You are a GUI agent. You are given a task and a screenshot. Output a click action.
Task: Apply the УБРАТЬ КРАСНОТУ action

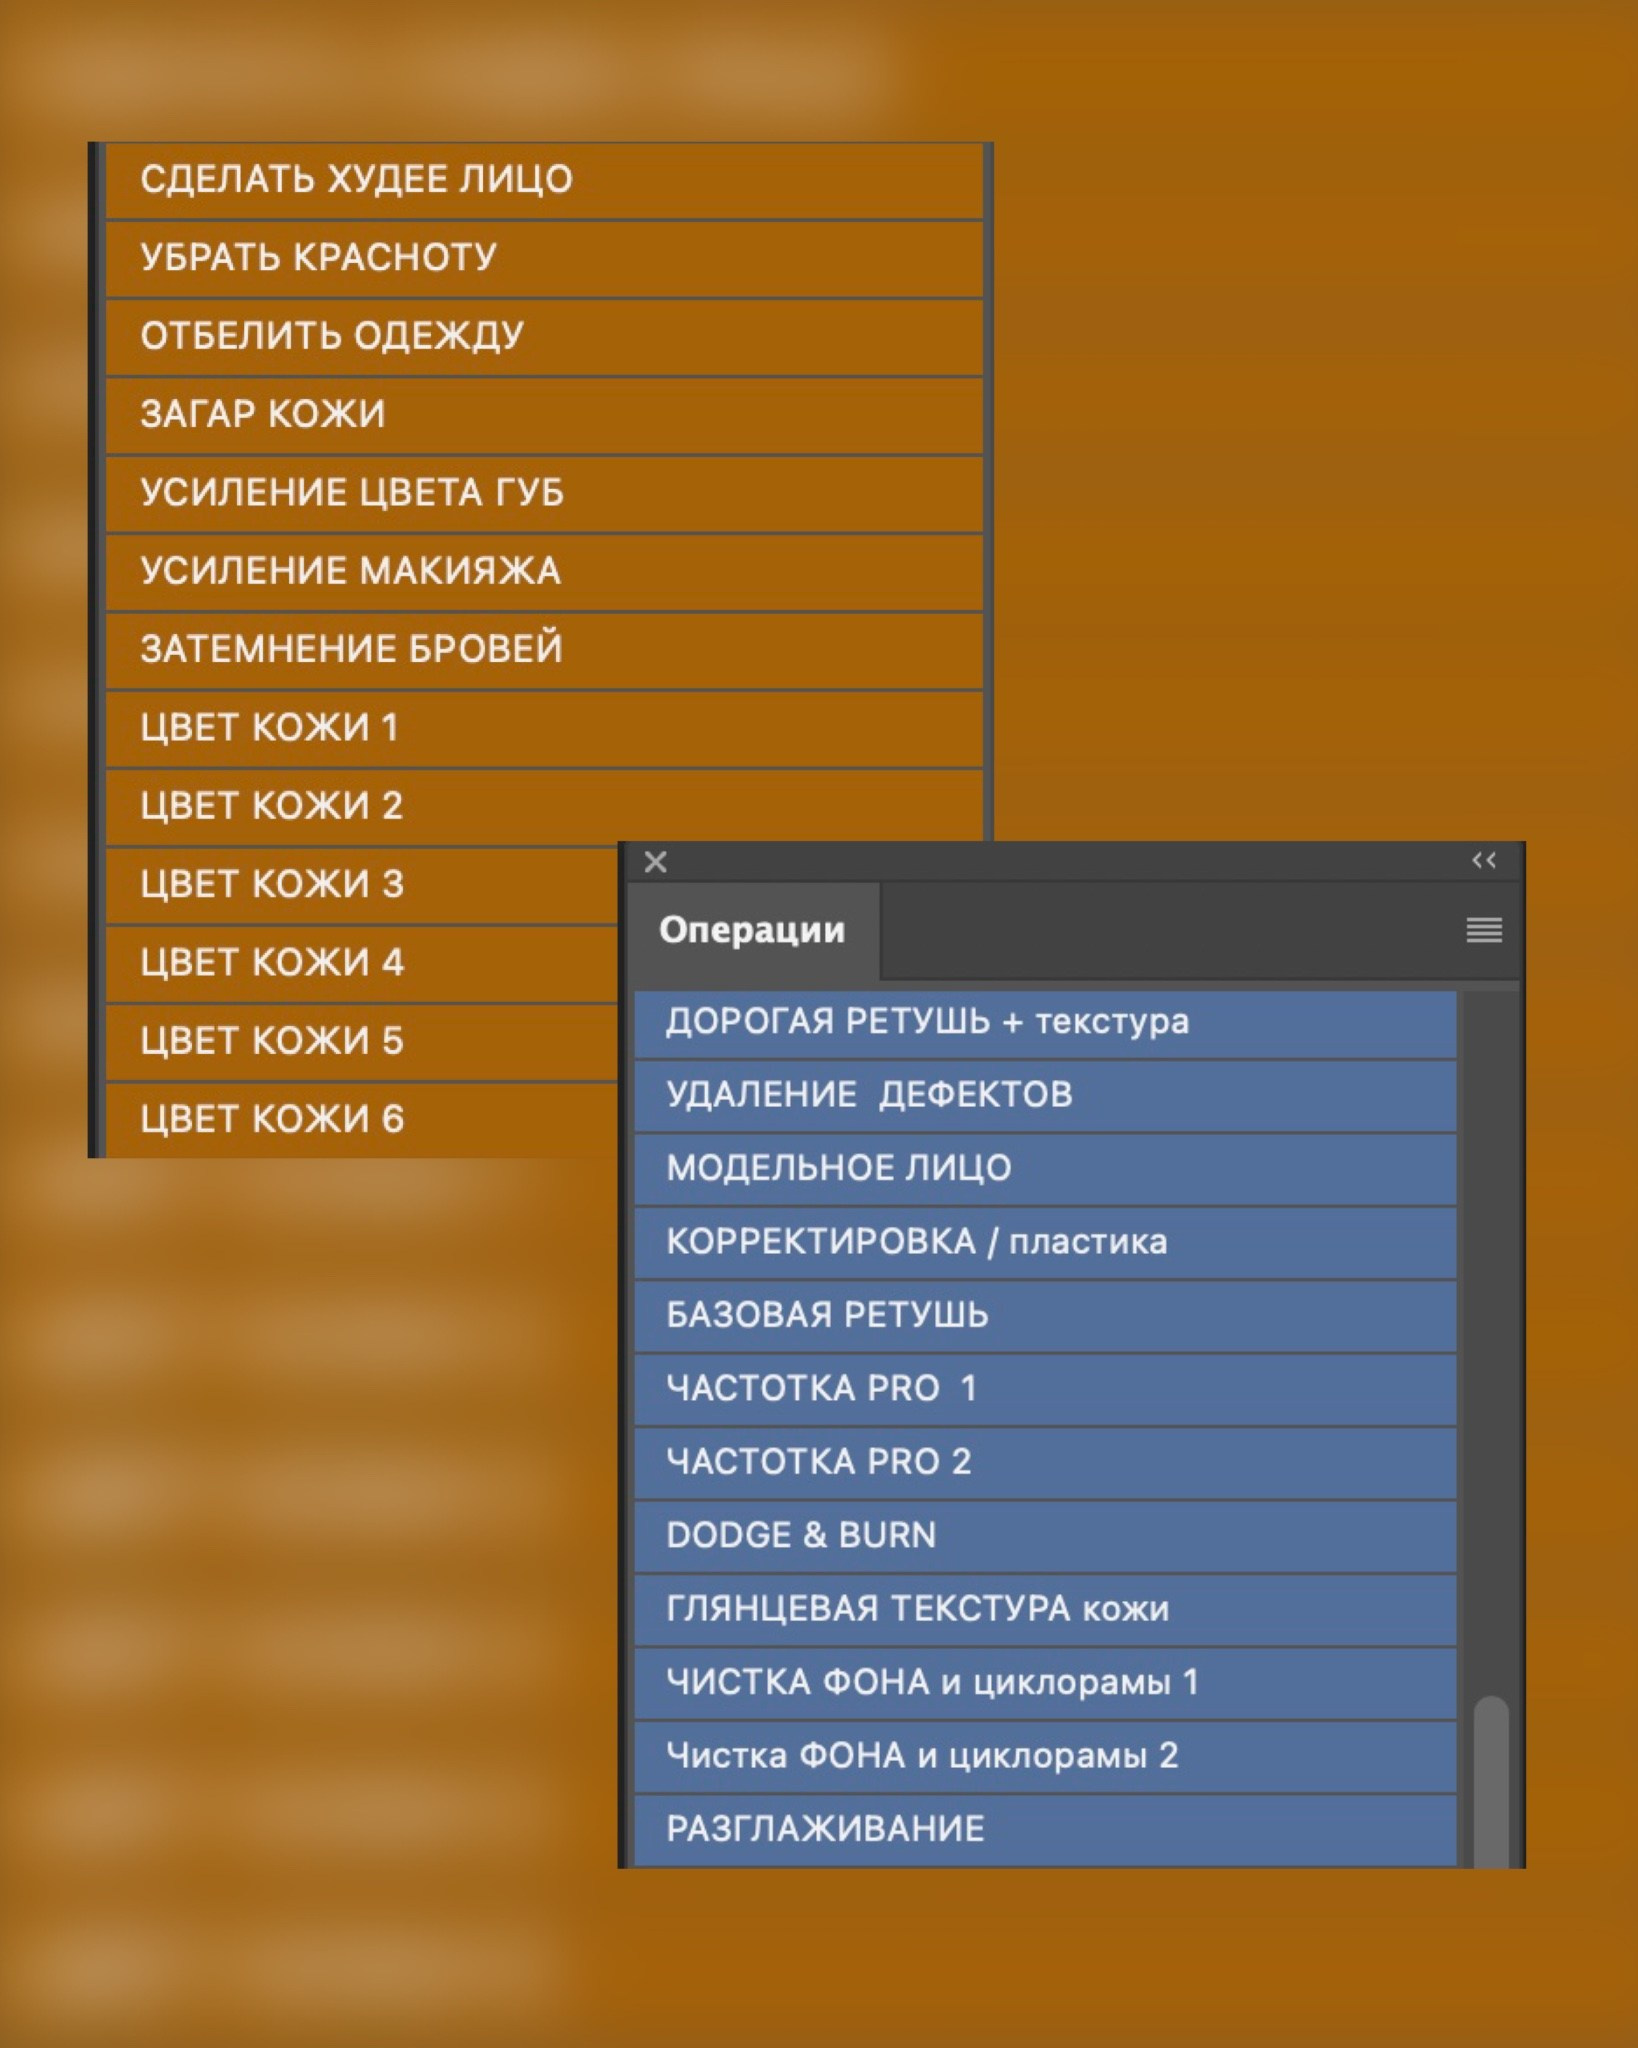(544, 258)
